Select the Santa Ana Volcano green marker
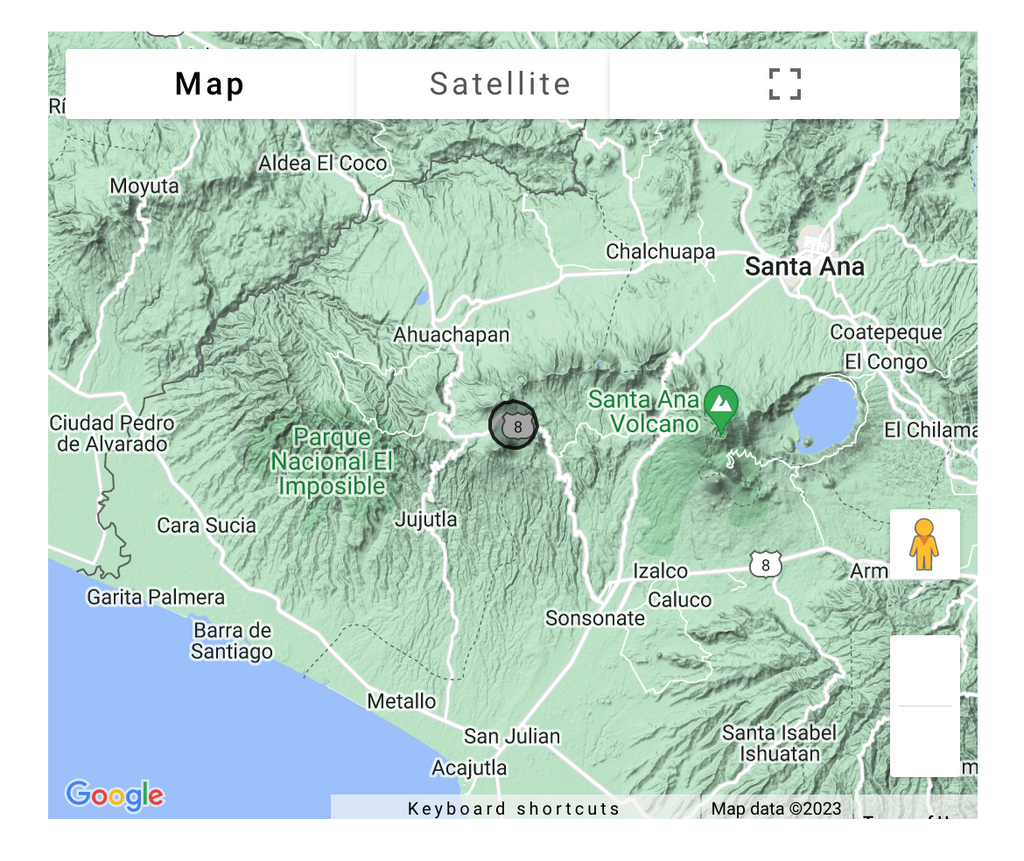This screenshot has height=861, width=1024. pyautogui.click(x=720, y=406)
